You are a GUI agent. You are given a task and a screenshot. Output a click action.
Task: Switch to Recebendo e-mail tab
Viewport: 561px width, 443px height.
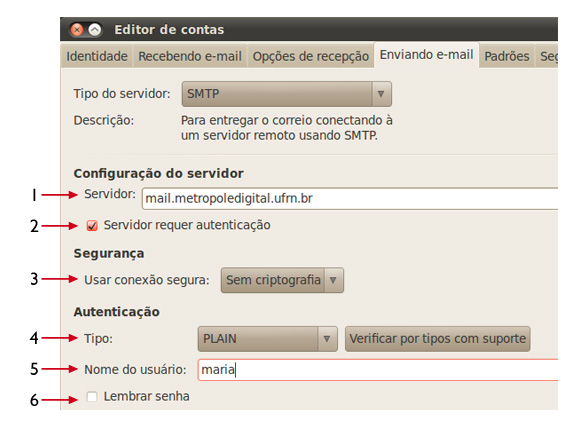[190, 56]
